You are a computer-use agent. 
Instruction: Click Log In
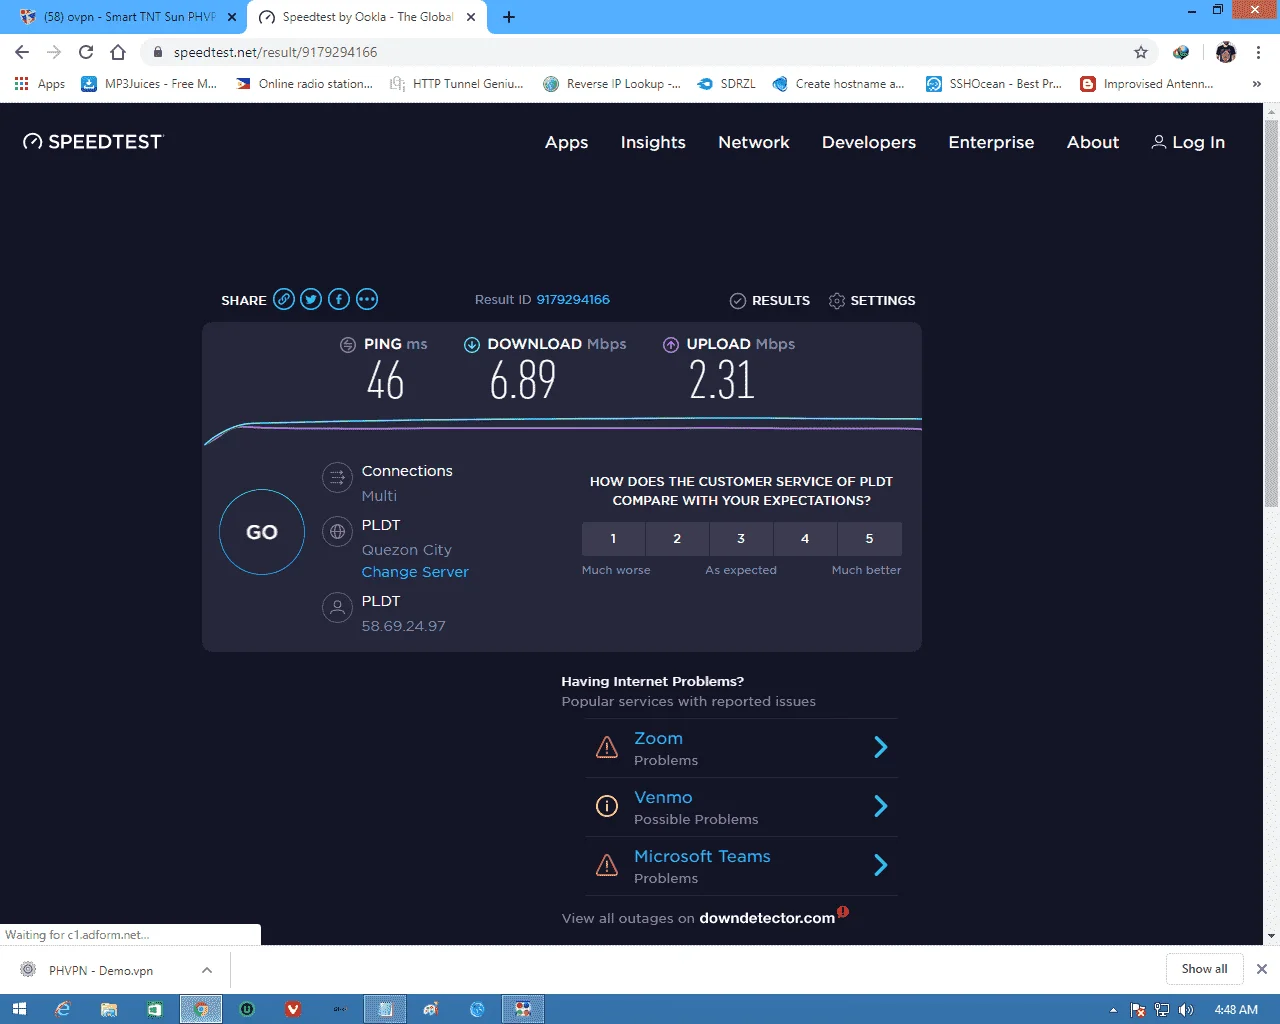click(x=1188, y=142)
